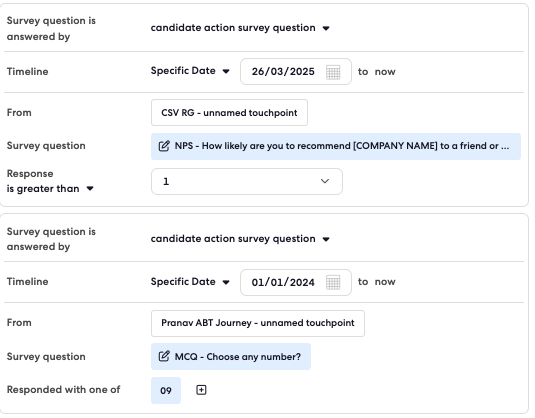Click edit icon on NPS survey question
The image size is (535, 418).
click(164, 146)
